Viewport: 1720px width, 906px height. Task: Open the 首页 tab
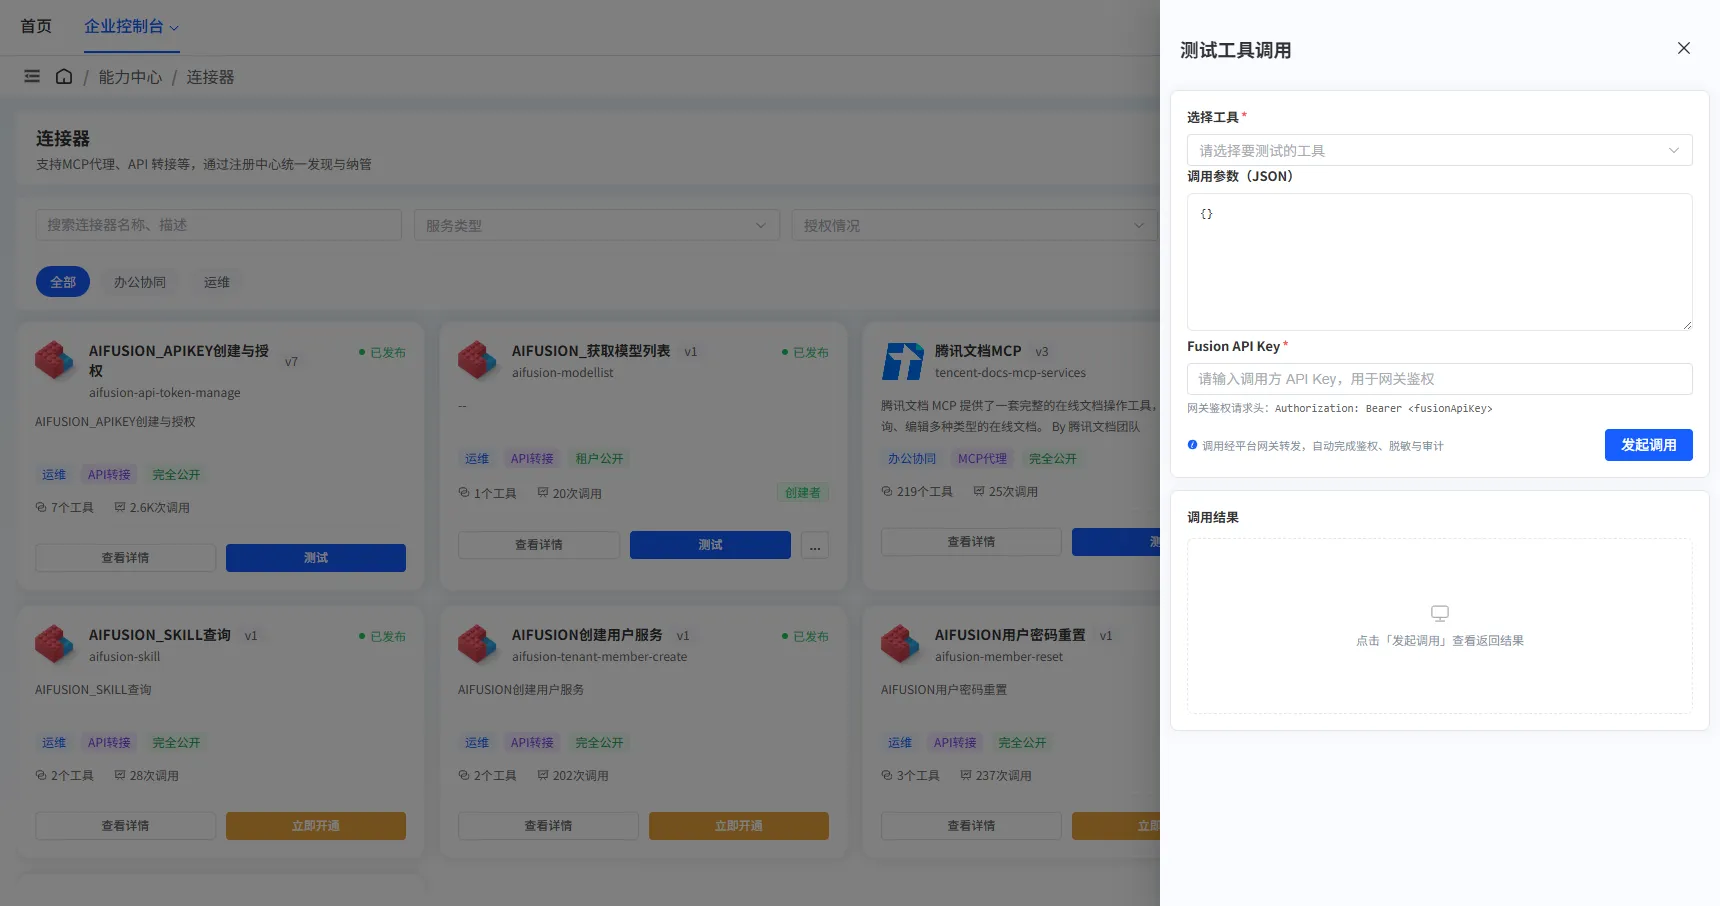[36, 26]
